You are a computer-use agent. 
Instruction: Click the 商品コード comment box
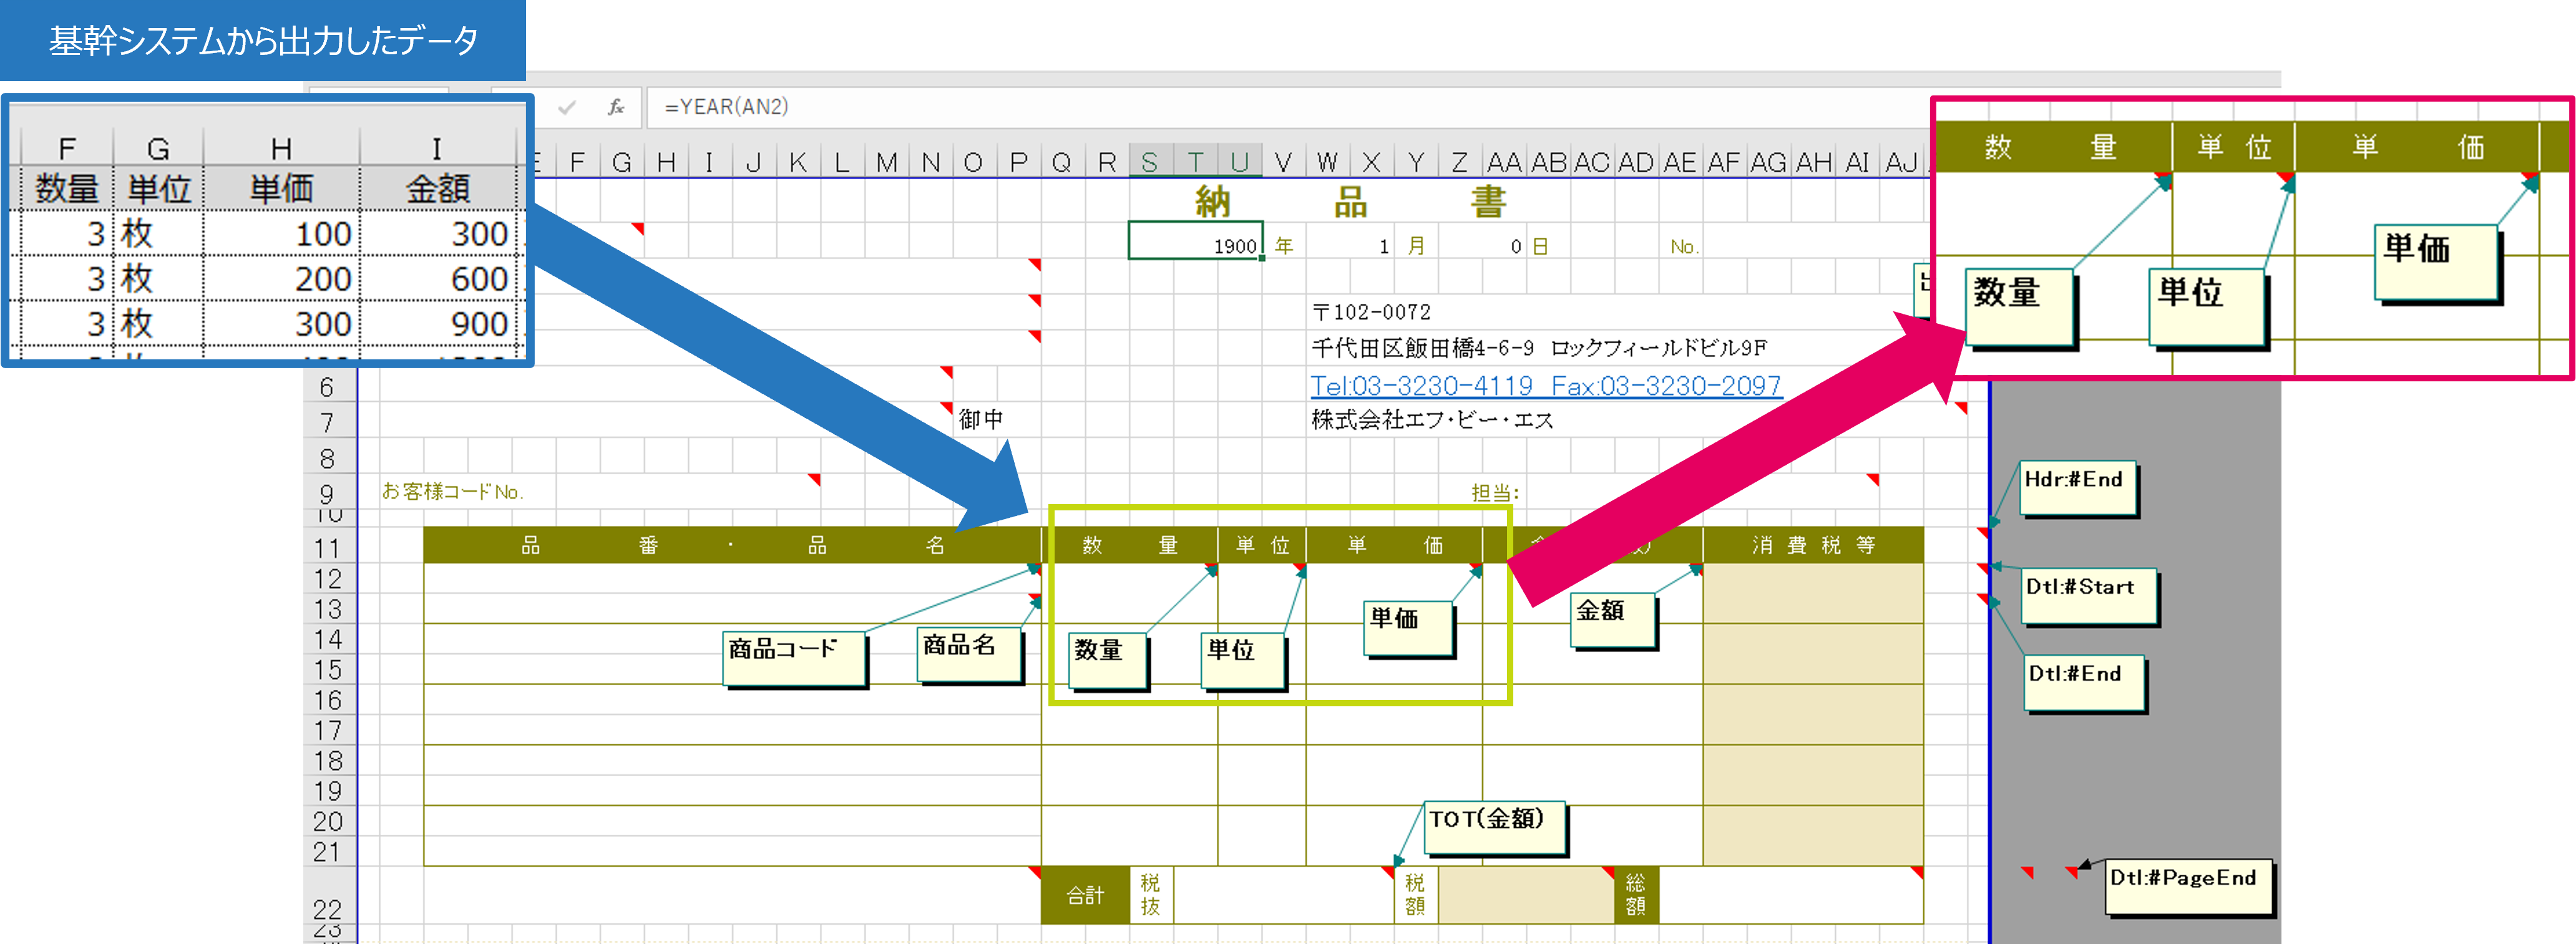(x=794, y=658)
